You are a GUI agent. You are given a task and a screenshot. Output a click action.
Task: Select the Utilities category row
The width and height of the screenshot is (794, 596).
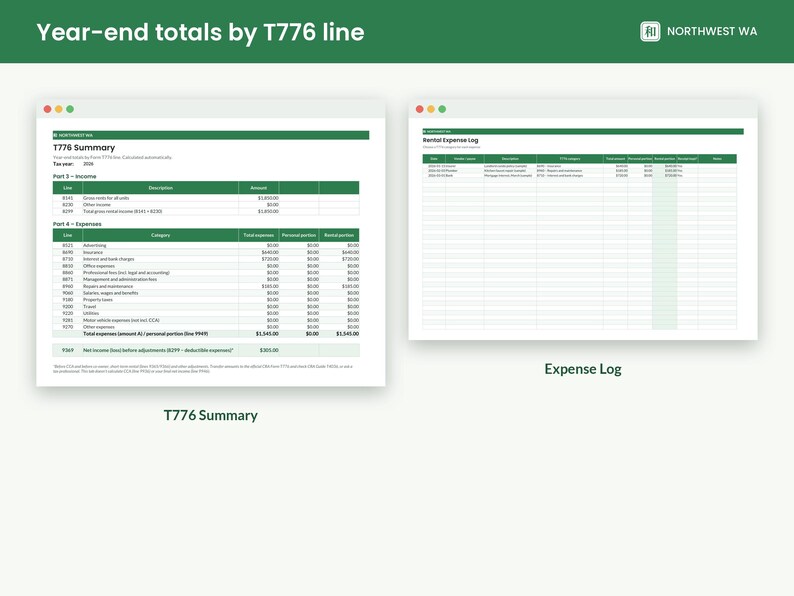tap(206, 313)
